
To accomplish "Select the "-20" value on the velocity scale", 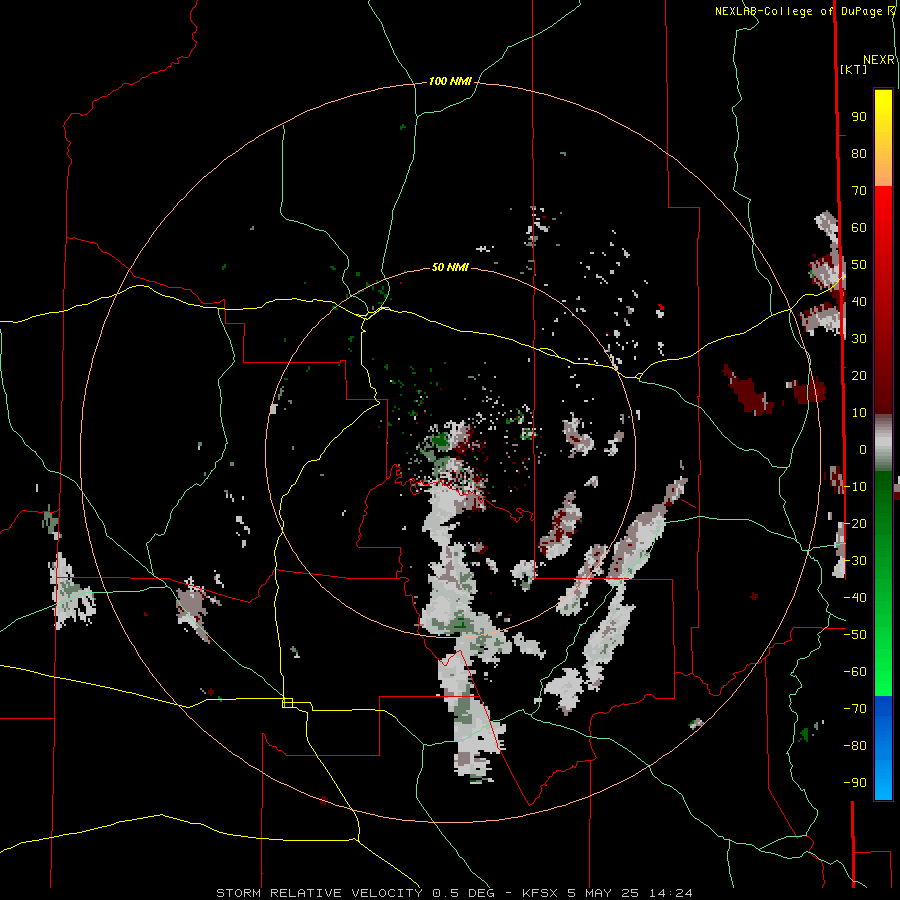I will tap(855, 523).
